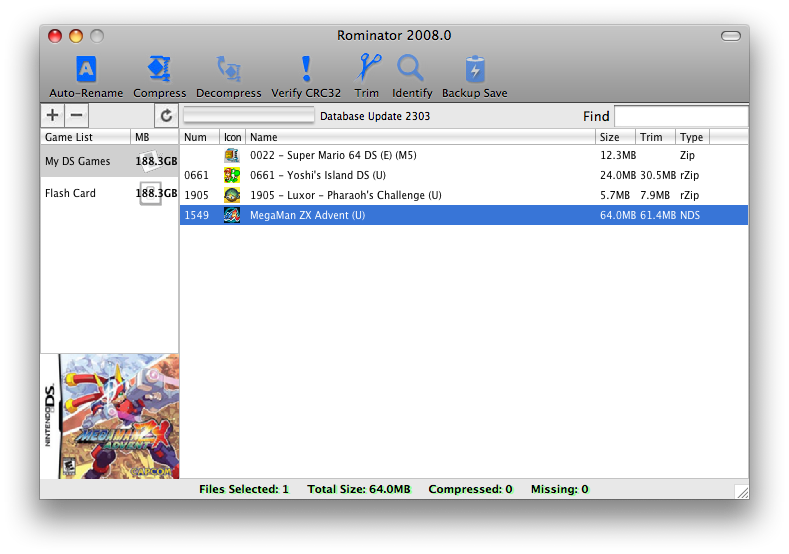Click Total Size: 64.0MB status text
Image resolution: width=789 pixels, height=554 pixels.
point(359,489)
